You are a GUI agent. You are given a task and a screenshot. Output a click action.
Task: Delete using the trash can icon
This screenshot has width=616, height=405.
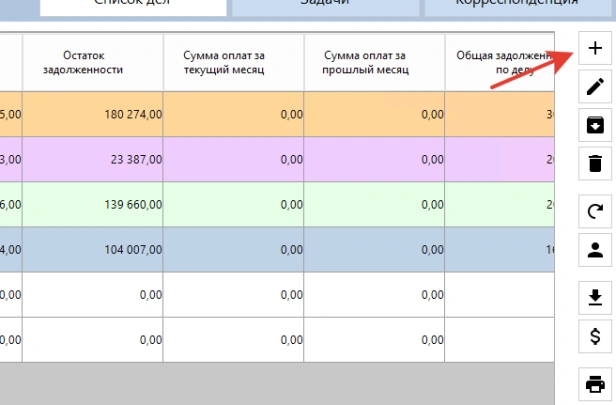pos(595,163)
